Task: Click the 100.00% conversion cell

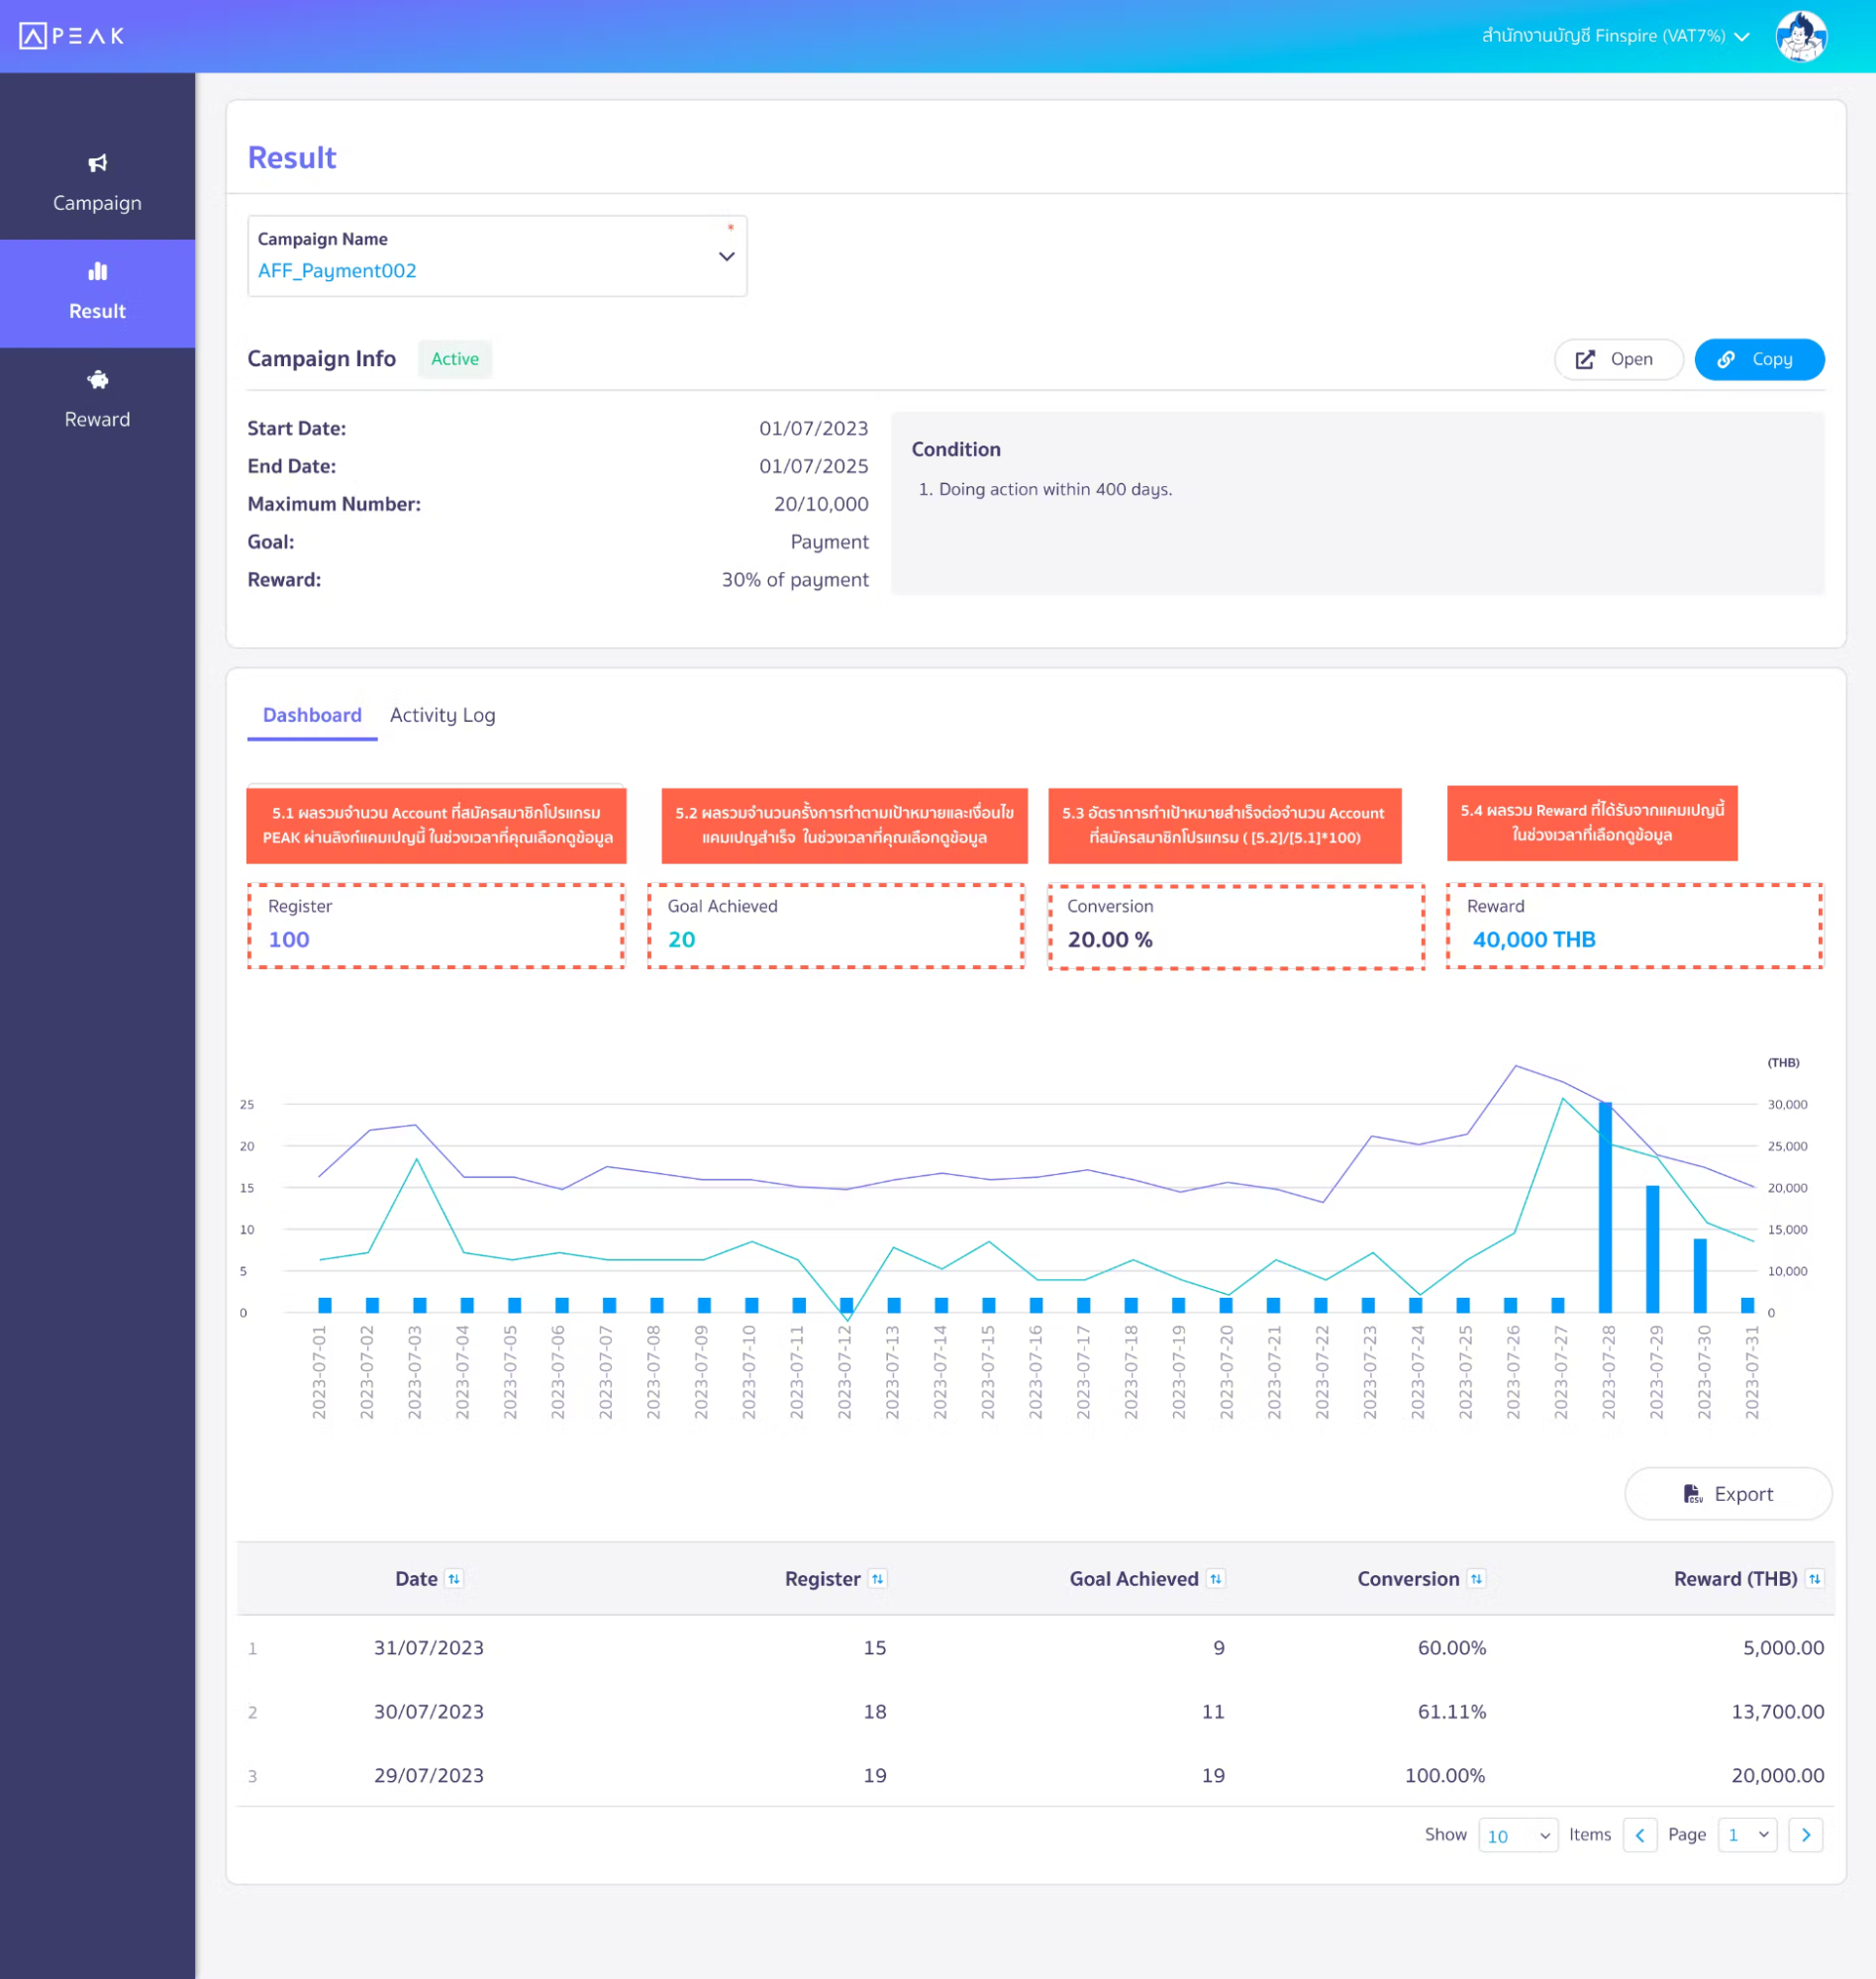Action: (x=1445, y=1775)
